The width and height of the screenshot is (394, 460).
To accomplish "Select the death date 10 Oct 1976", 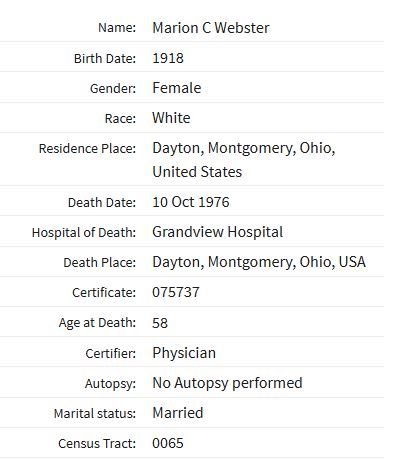I will (x=191, y=202).
